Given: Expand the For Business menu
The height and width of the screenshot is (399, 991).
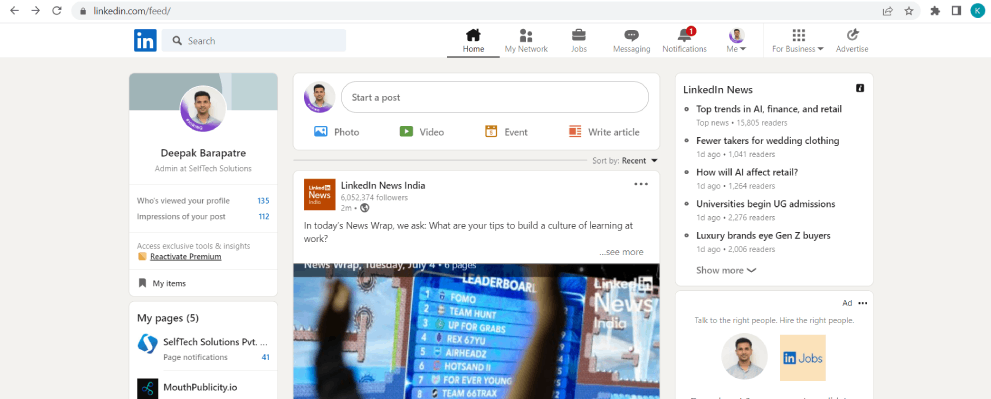Looking at the screenshot, I should (798, 40).
